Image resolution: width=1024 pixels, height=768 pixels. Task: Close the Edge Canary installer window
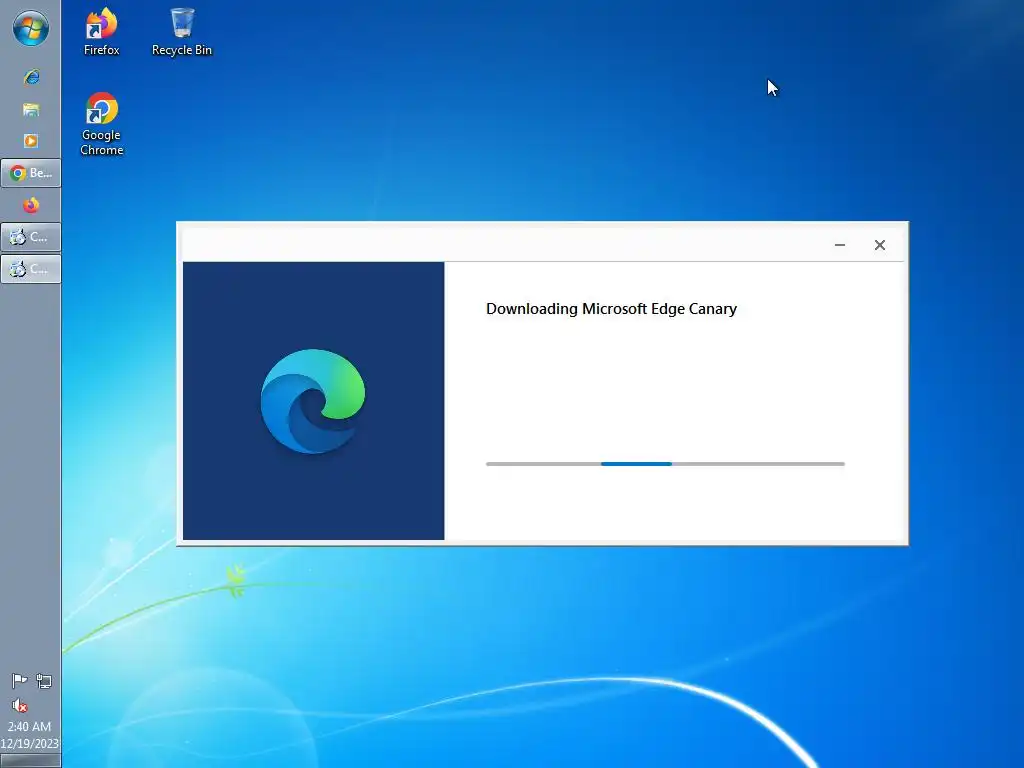(880, 245)
